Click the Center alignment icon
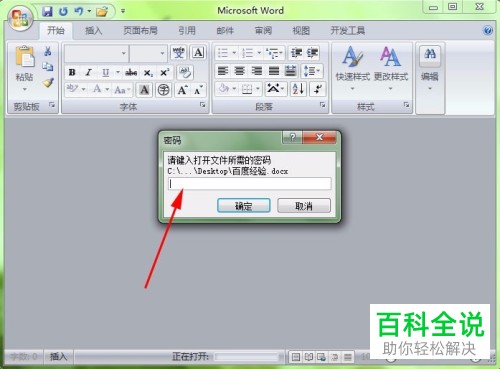This screenshot has width=500, height=369. coord(239,71)
